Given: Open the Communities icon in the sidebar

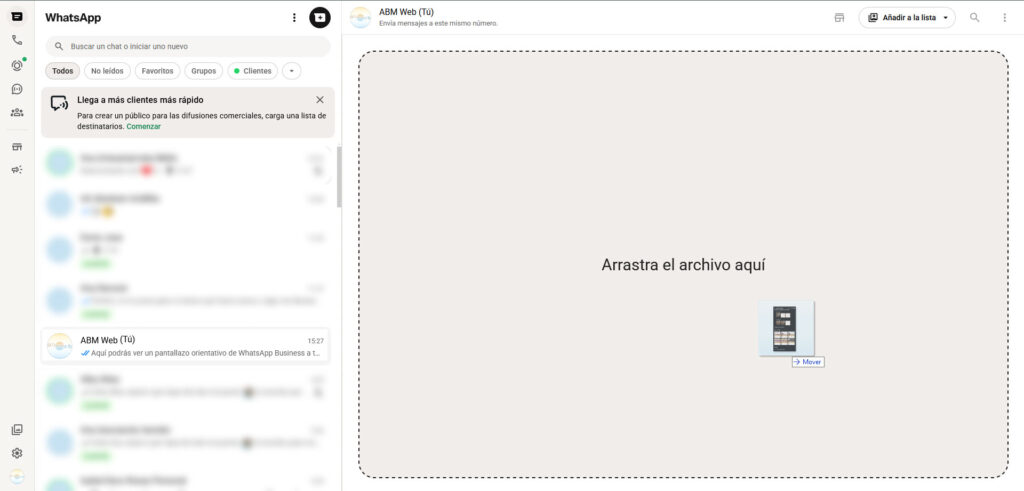Looking at the screenshot, I should tap(17, 112).
